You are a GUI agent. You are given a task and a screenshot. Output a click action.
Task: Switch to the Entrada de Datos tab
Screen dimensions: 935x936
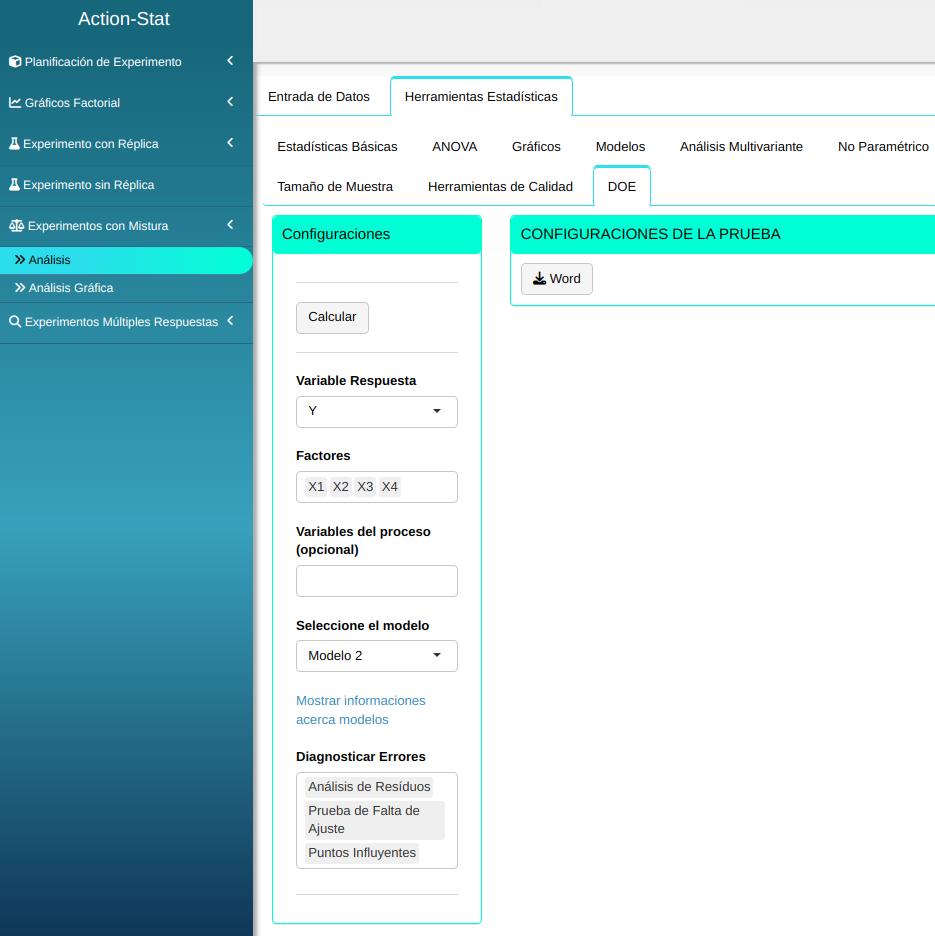[319, 97]
